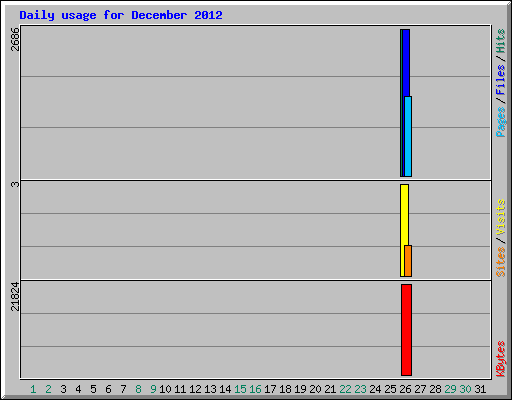Click the chart title Daily usage for December 2012
512x400 pixels.
coord(121,15)
